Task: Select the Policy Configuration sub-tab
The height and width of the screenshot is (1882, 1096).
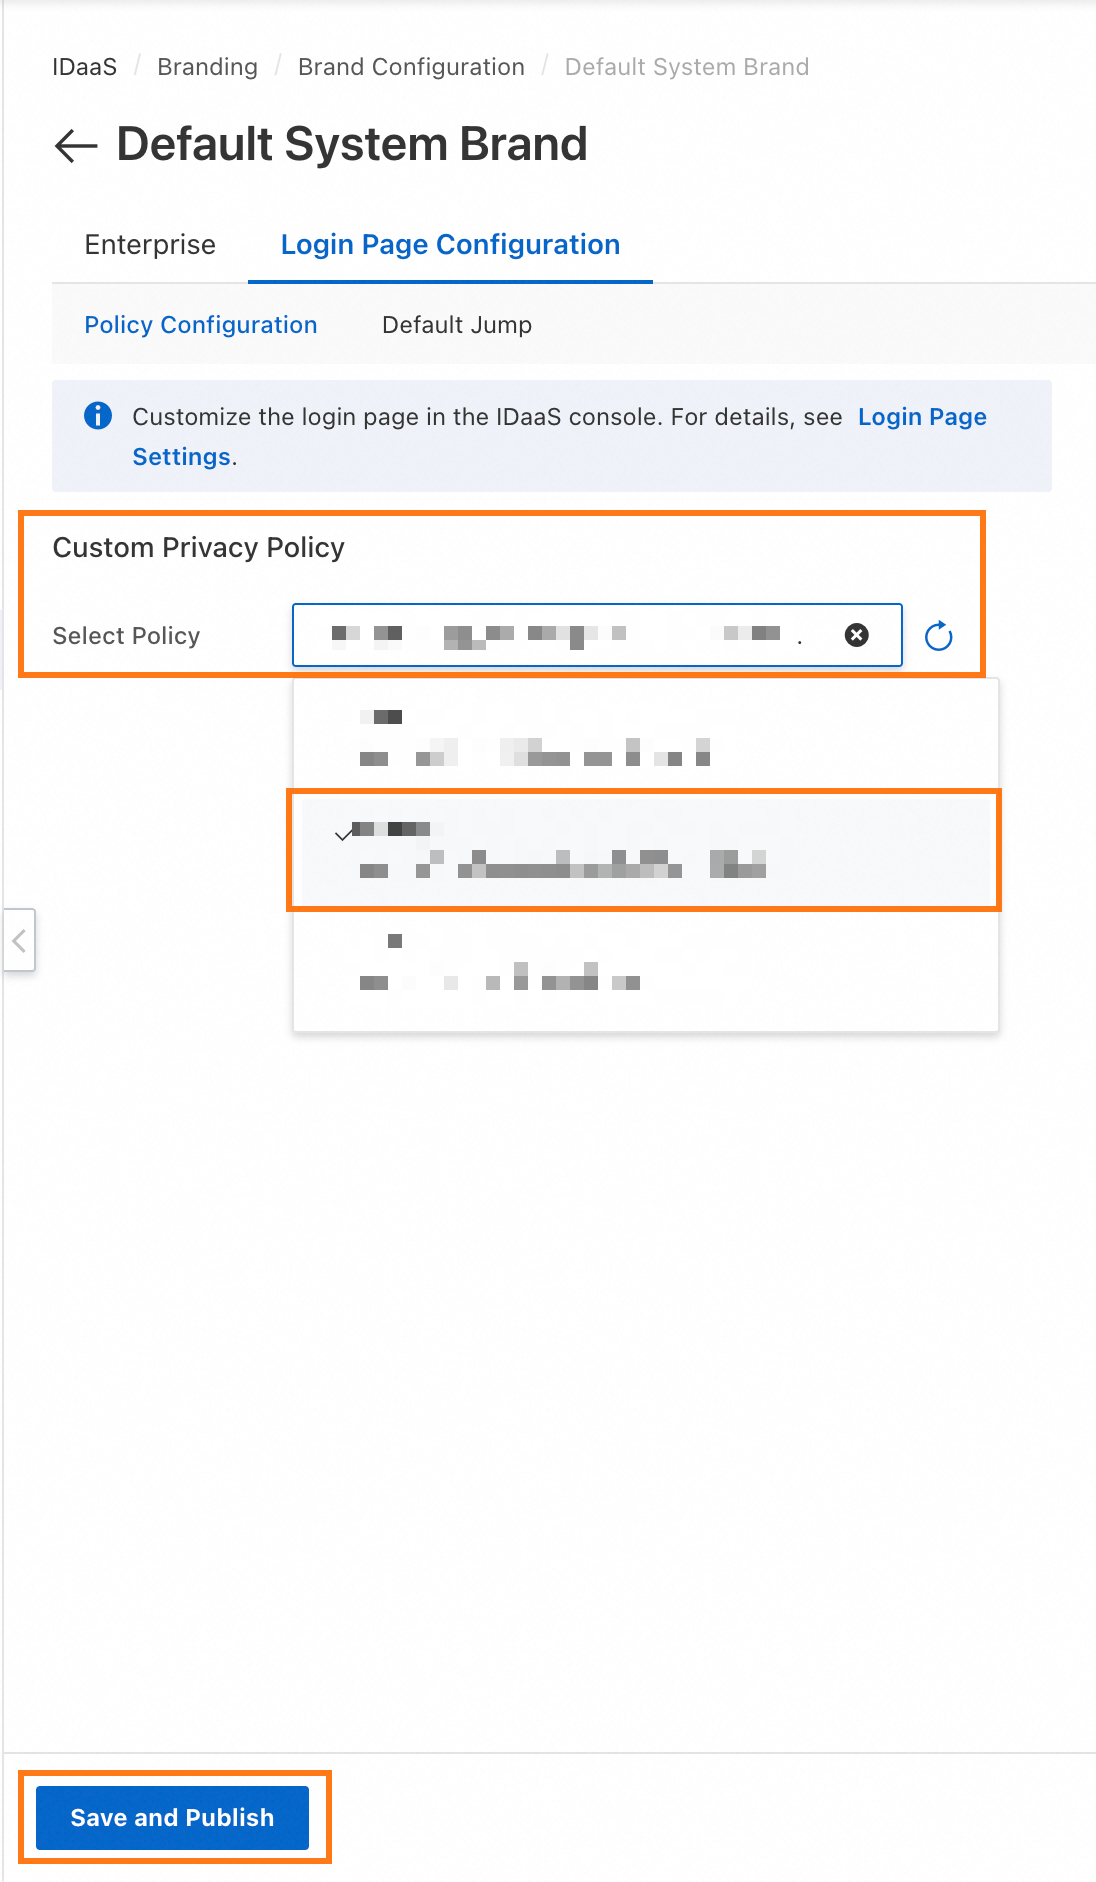Action: (201, 325)
